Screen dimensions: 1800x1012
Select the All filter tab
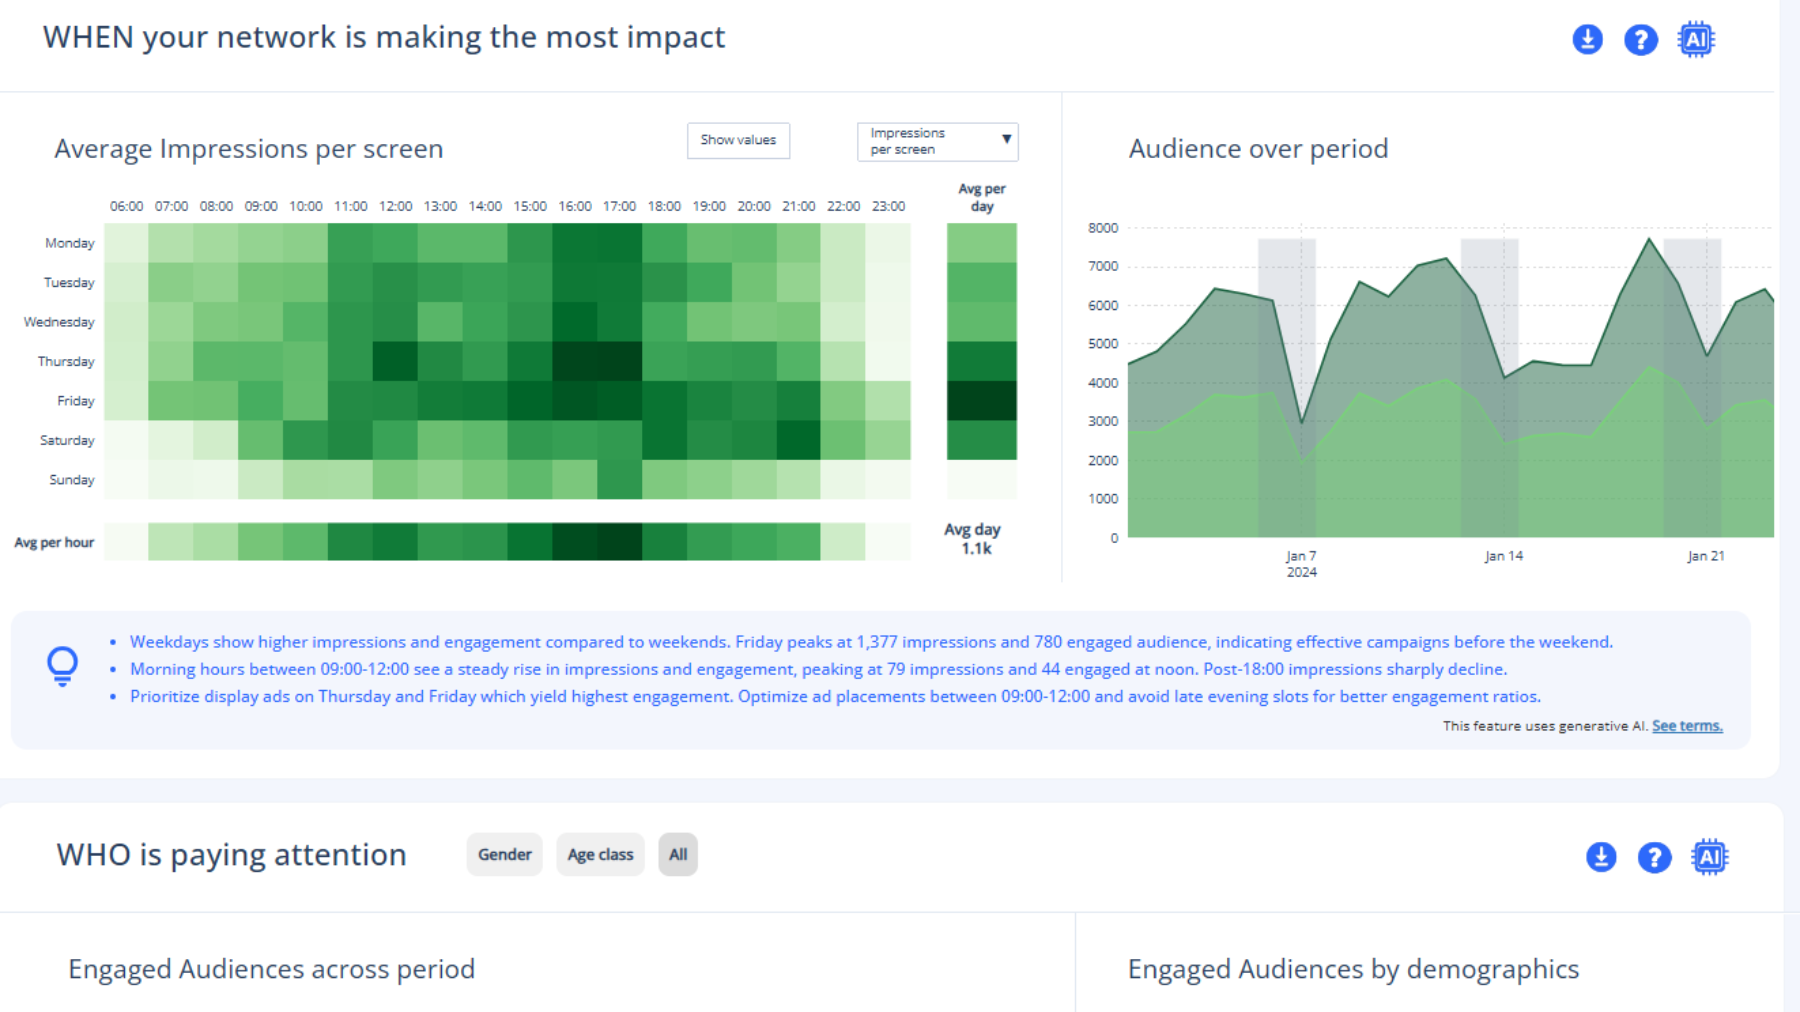click(678, 854)
